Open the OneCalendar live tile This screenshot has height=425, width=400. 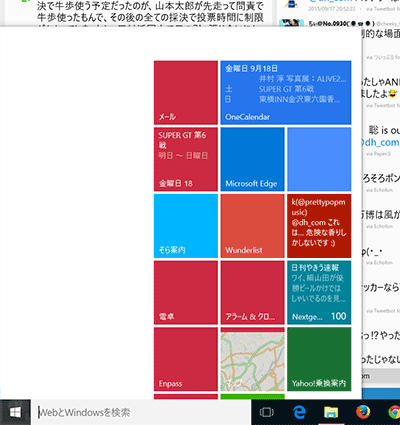(286, 93)
